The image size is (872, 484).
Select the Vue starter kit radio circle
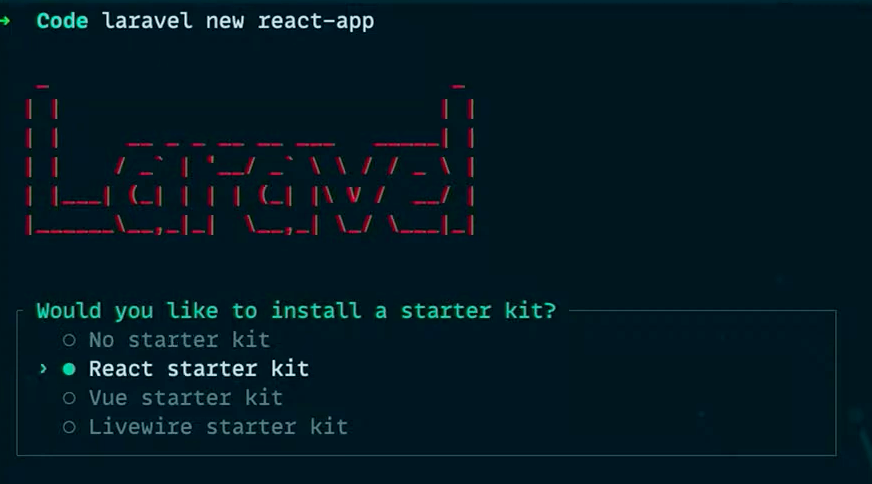pos(69,398)
